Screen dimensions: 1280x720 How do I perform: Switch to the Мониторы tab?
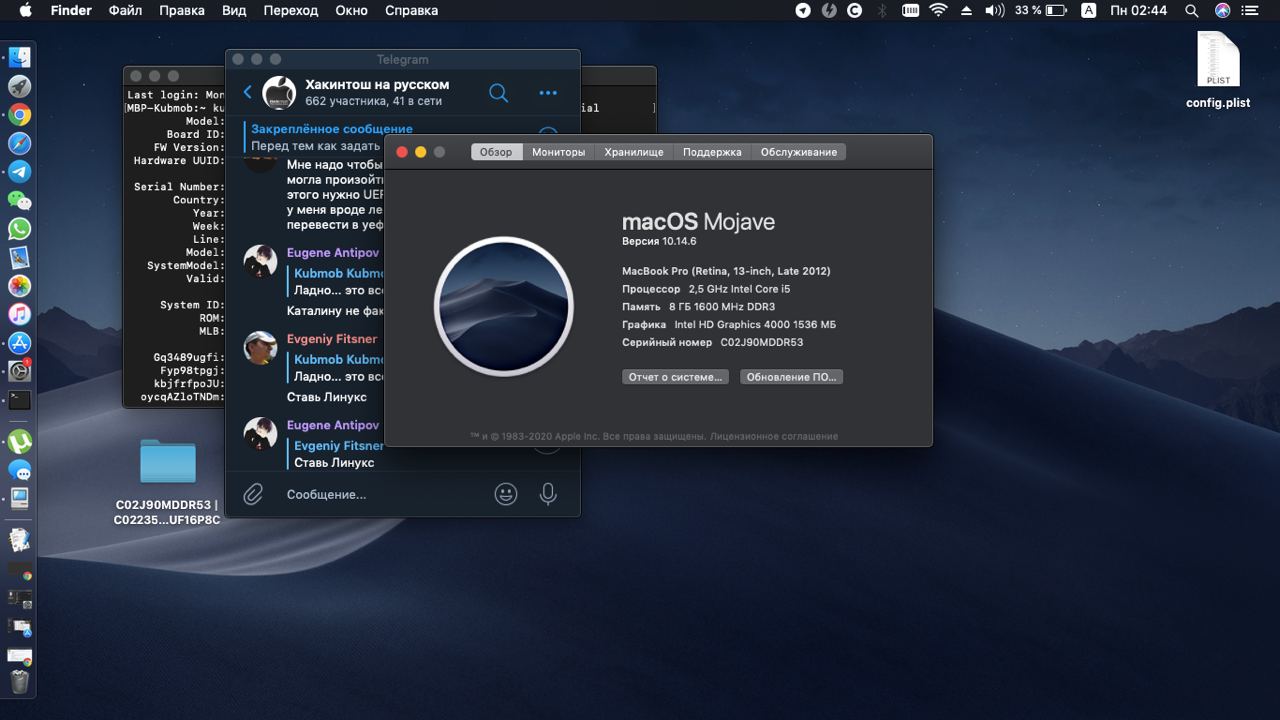tap(558, 152)
